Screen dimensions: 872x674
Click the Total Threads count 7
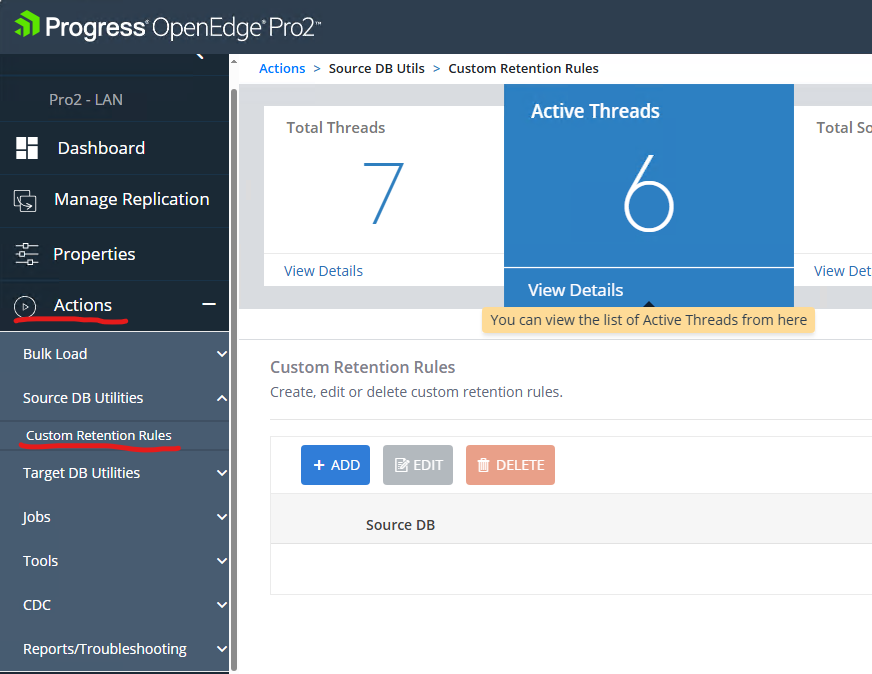pyautogui.click(x=383, y=194)
